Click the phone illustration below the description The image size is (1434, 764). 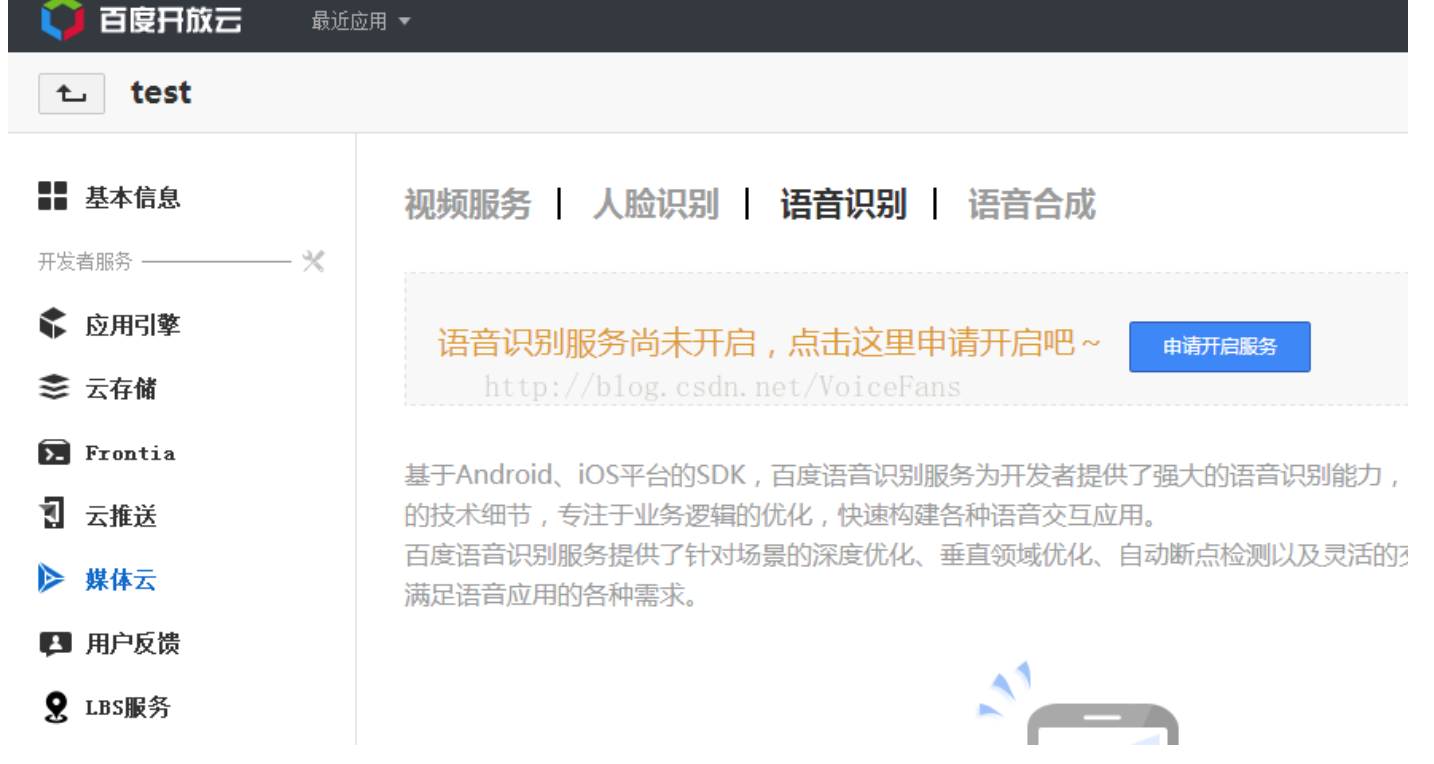(x=1102, y=724)
